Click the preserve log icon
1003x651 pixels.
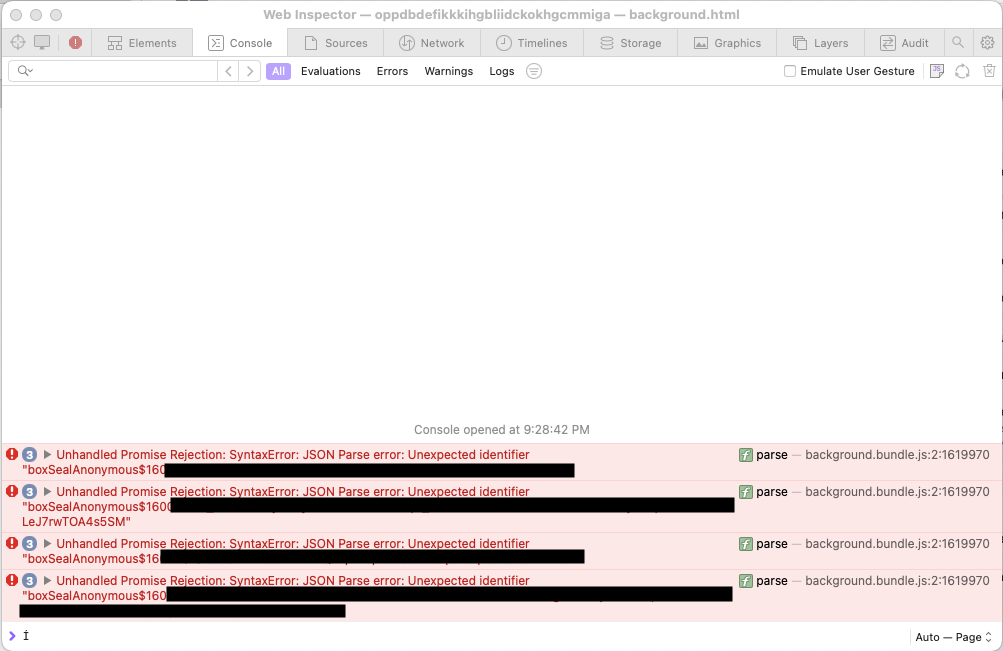point(936,71)
